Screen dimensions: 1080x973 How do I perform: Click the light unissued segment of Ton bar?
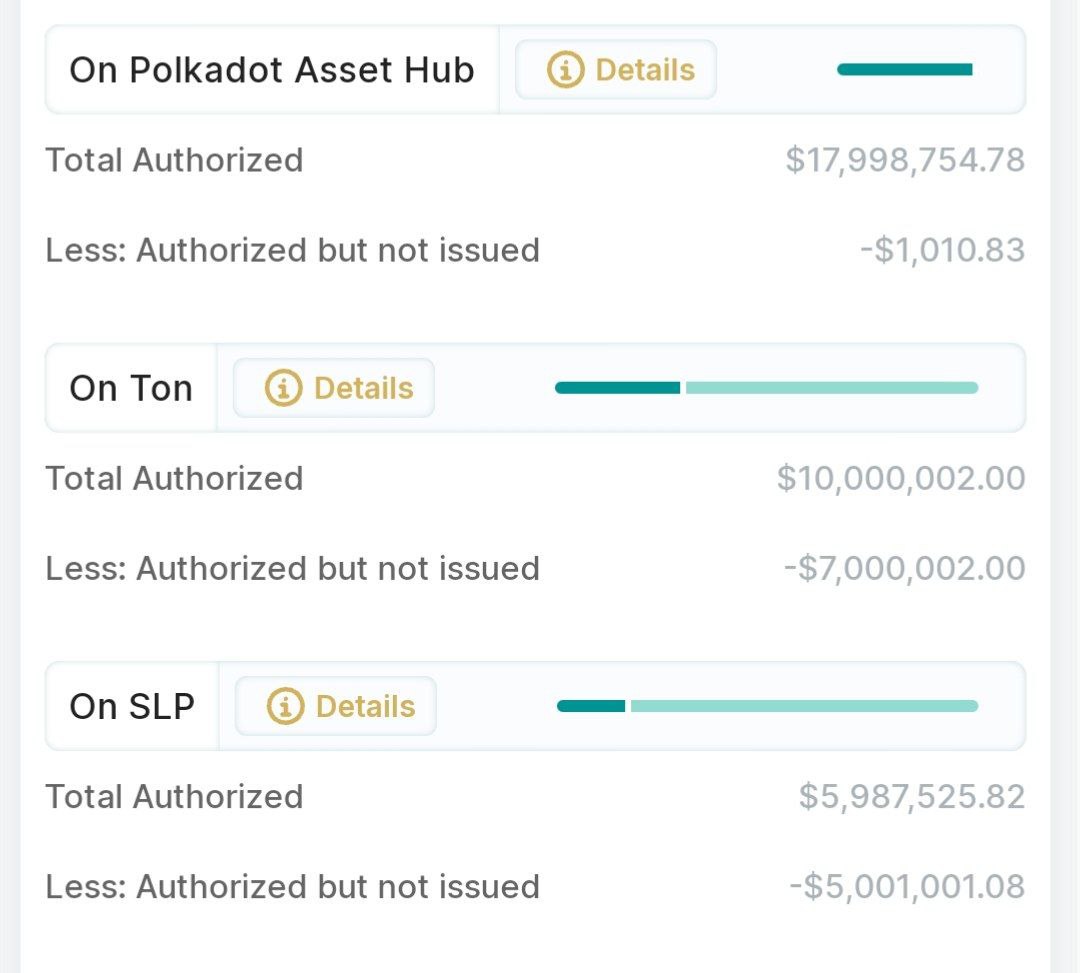831,388
